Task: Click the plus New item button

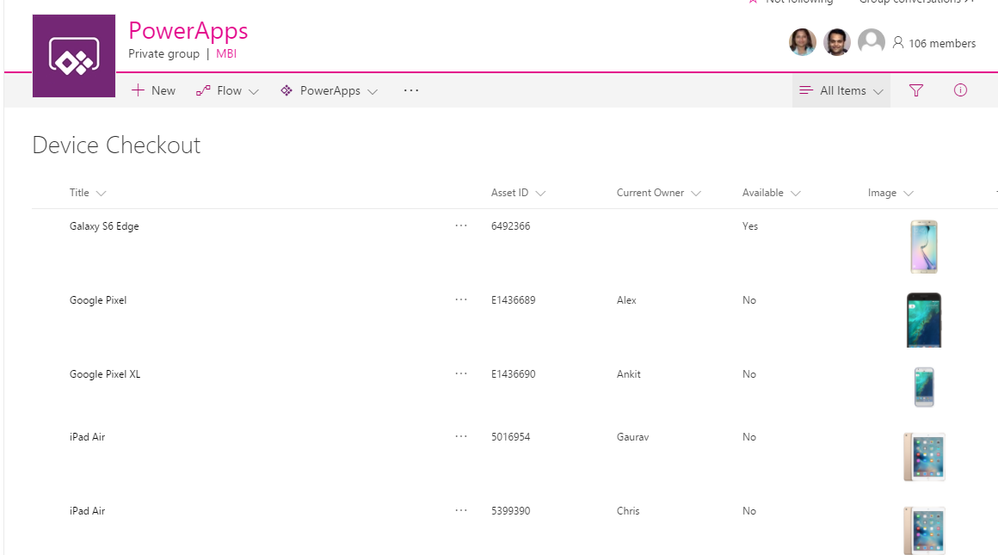Action: (x=153, y=90)
